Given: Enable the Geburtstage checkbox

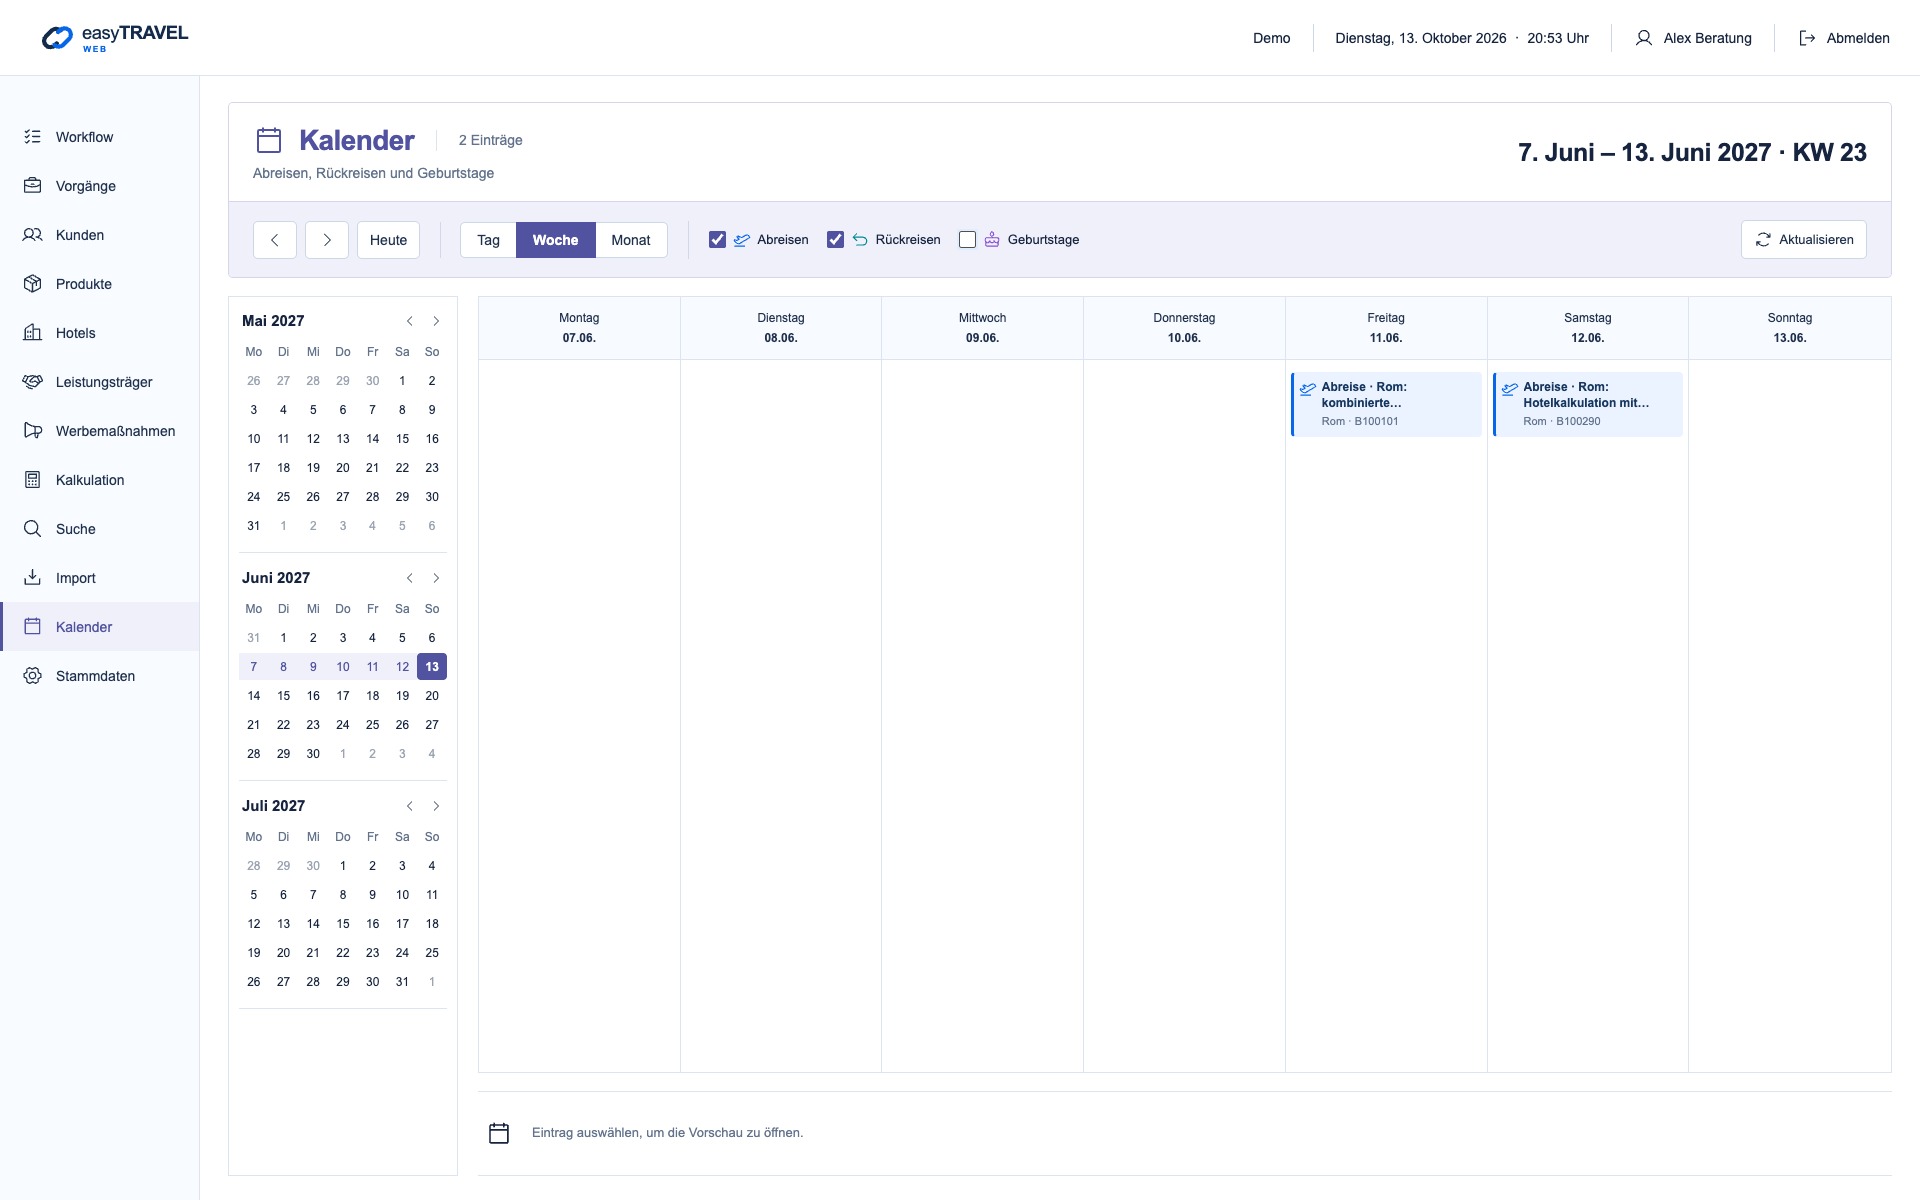Looking at the screenshot, I should coord(967,240).
